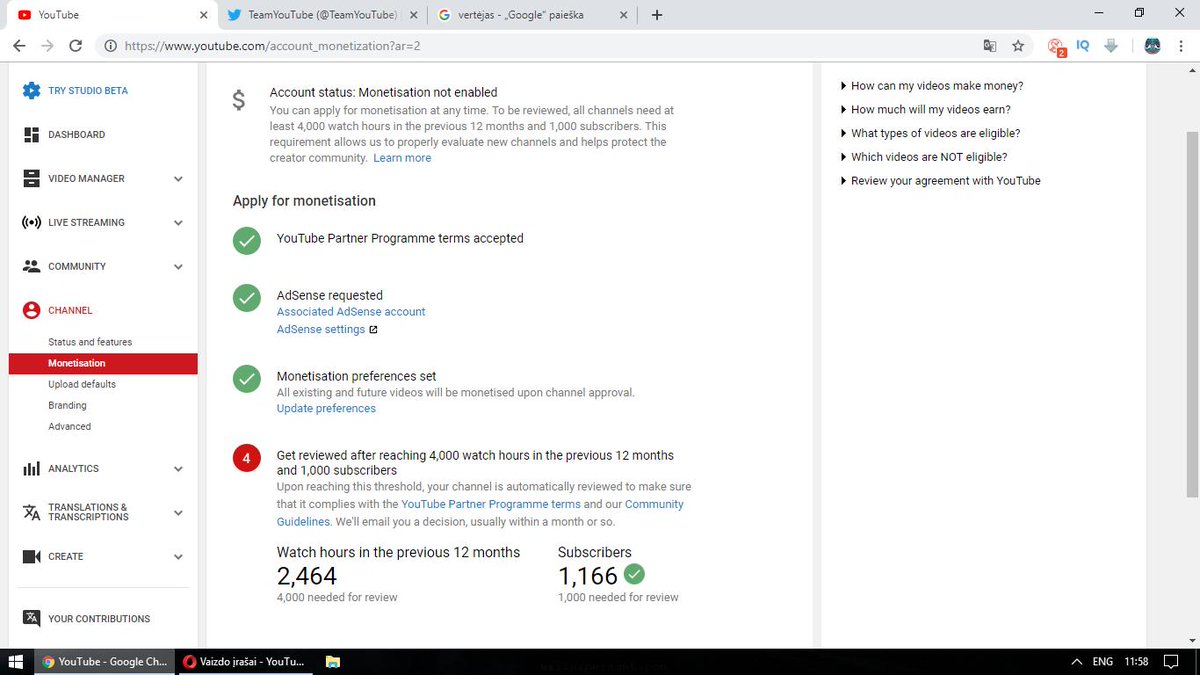
Task: Click the Channel person icon
Action: click(31, 310)
